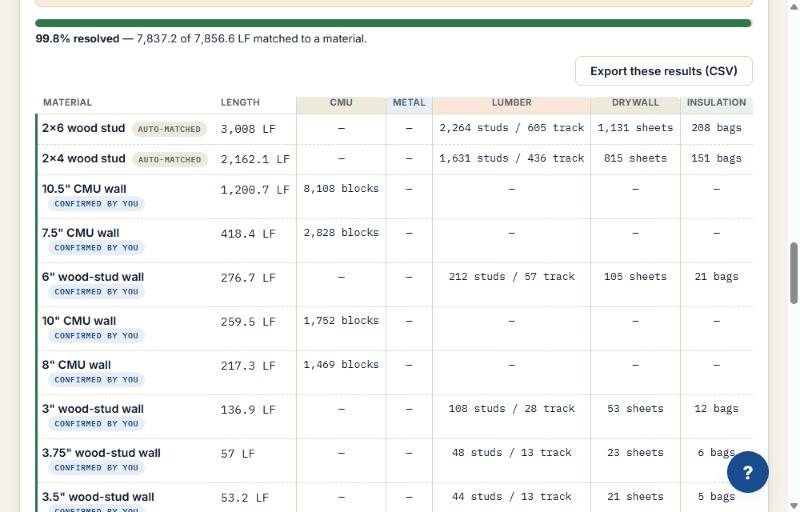Click the 1,131 sheets drywall cell
This screenshot has width=800, height=512.
click(x=635, y=127)
